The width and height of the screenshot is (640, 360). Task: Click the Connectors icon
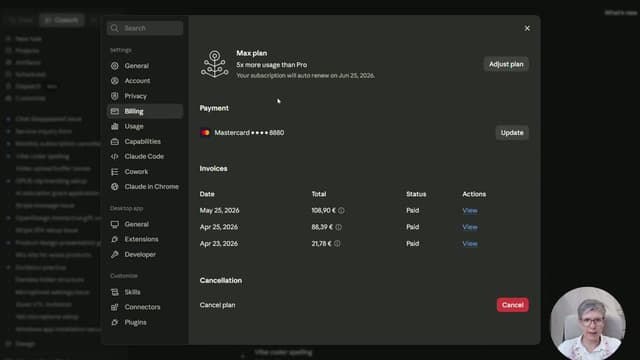115,307
